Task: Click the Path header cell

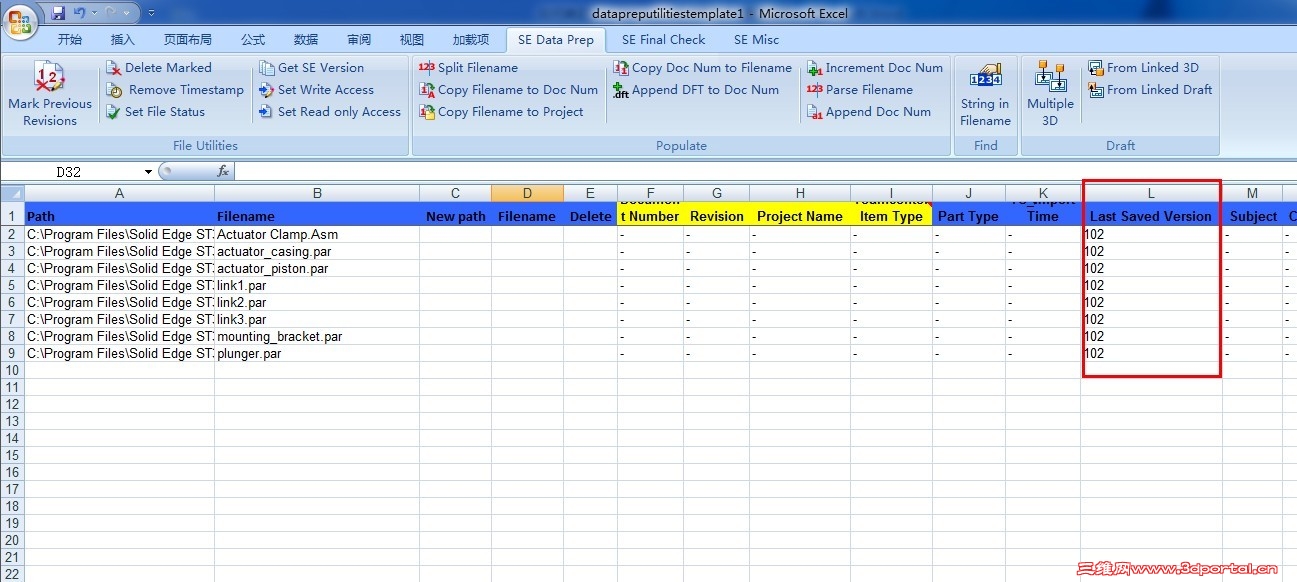Action: tap(120, 216)
